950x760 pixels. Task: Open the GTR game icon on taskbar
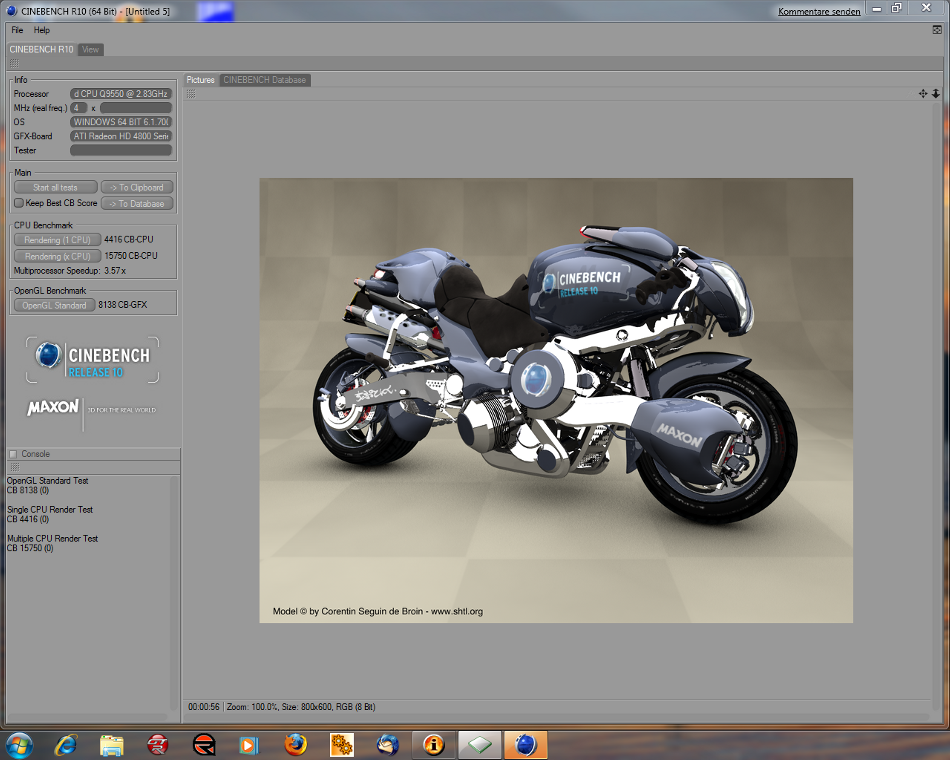[x=158, y=745]
